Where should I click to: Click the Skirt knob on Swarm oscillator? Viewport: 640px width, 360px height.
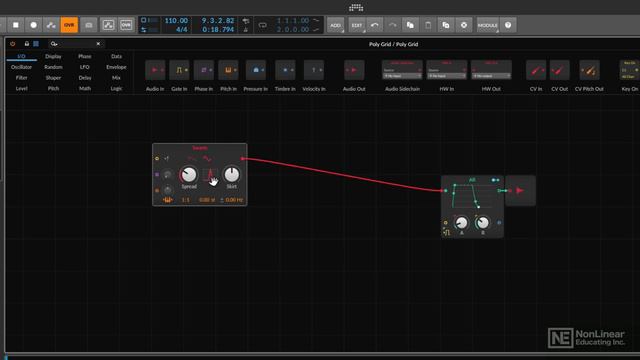(231, 175)
